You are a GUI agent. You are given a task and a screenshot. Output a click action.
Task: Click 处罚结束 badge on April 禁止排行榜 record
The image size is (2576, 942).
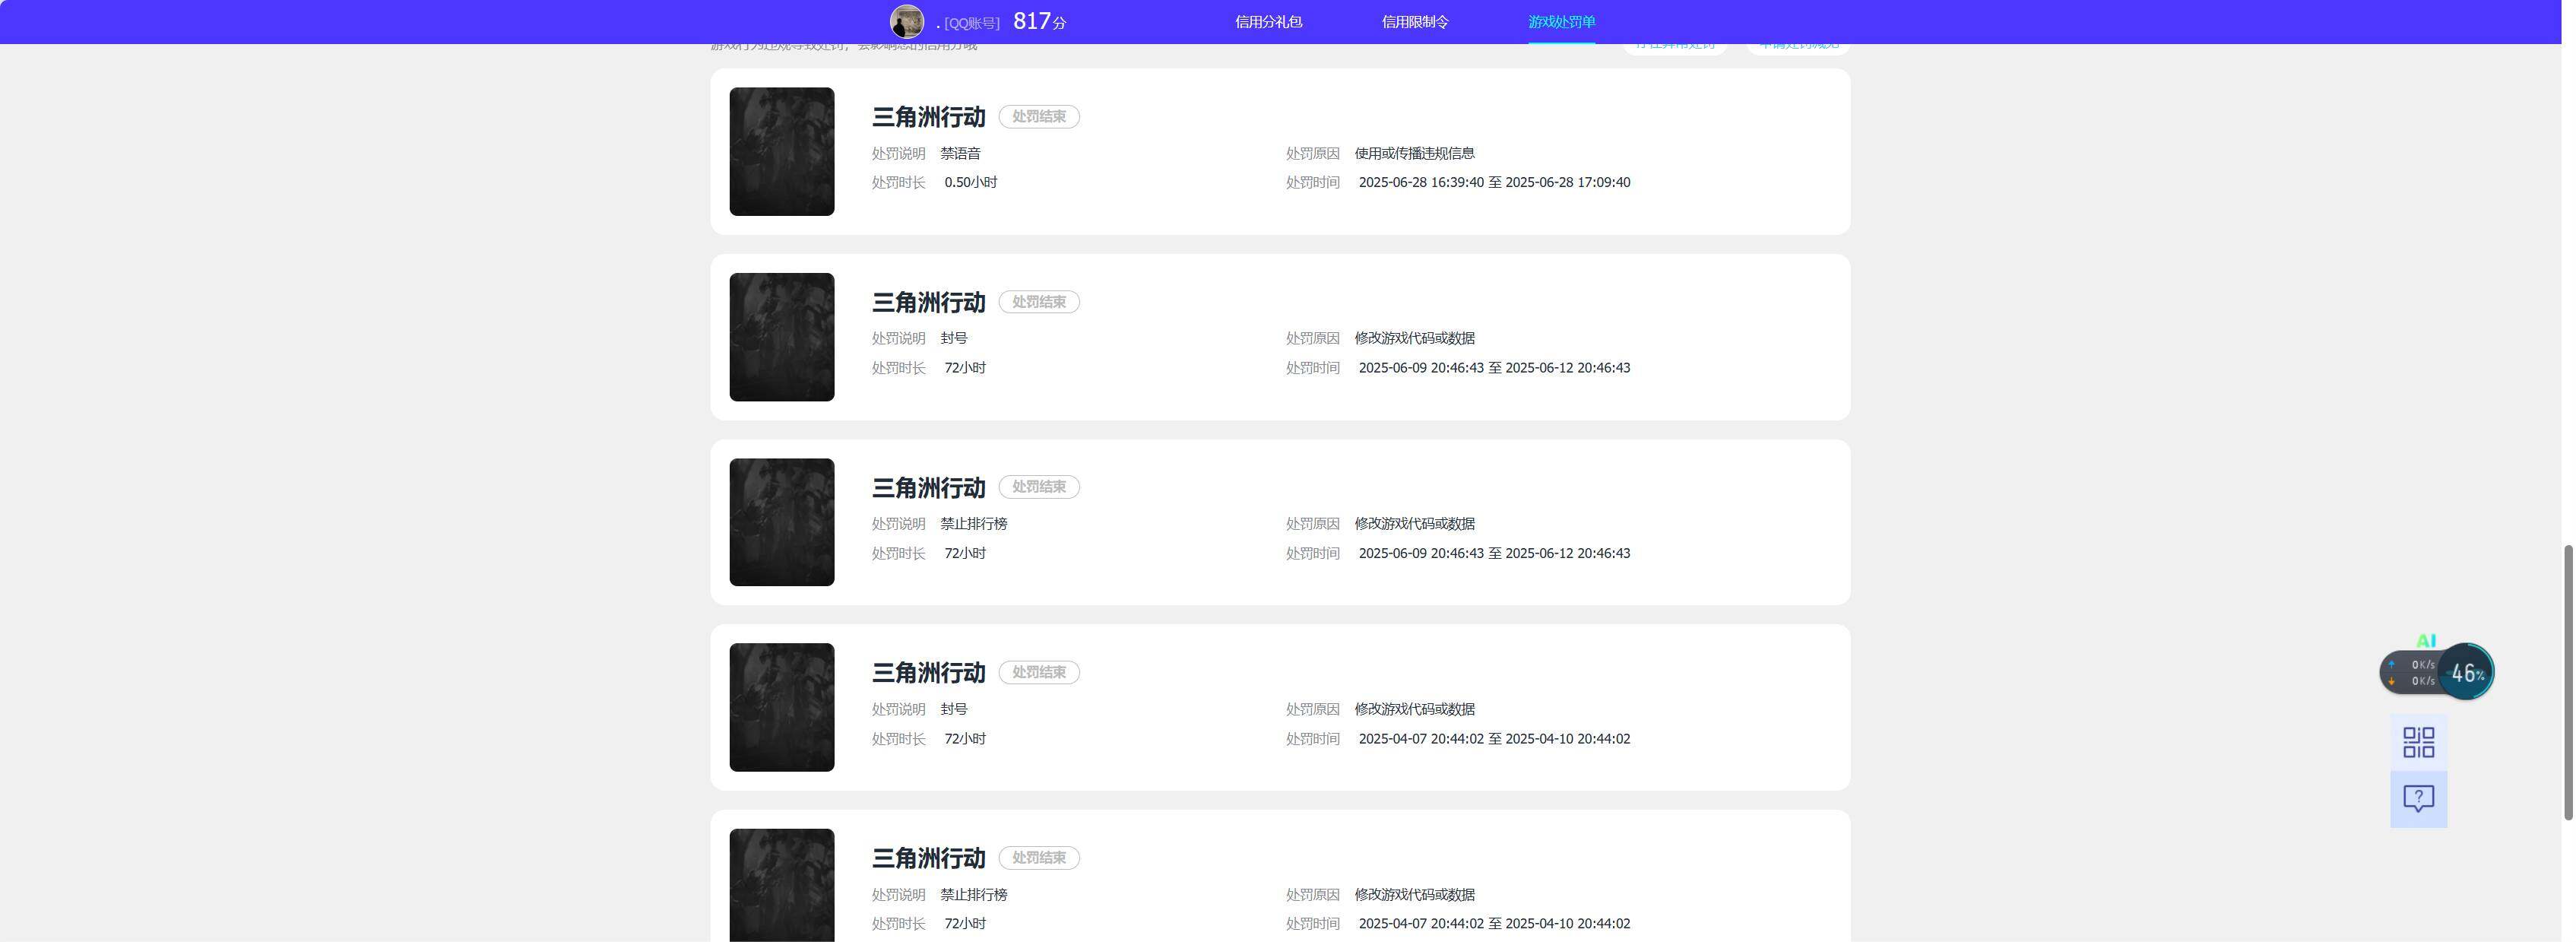(x=1038, y=858)
